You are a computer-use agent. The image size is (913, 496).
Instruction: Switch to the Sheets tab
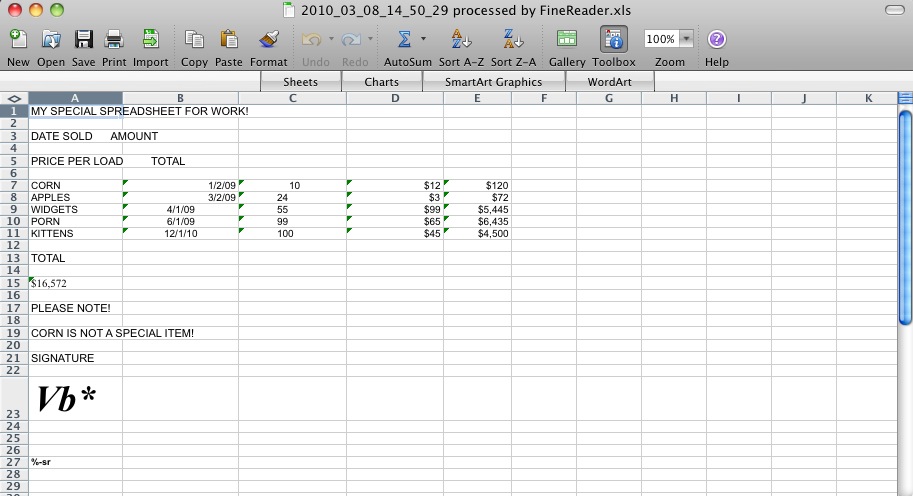[300, 82]
